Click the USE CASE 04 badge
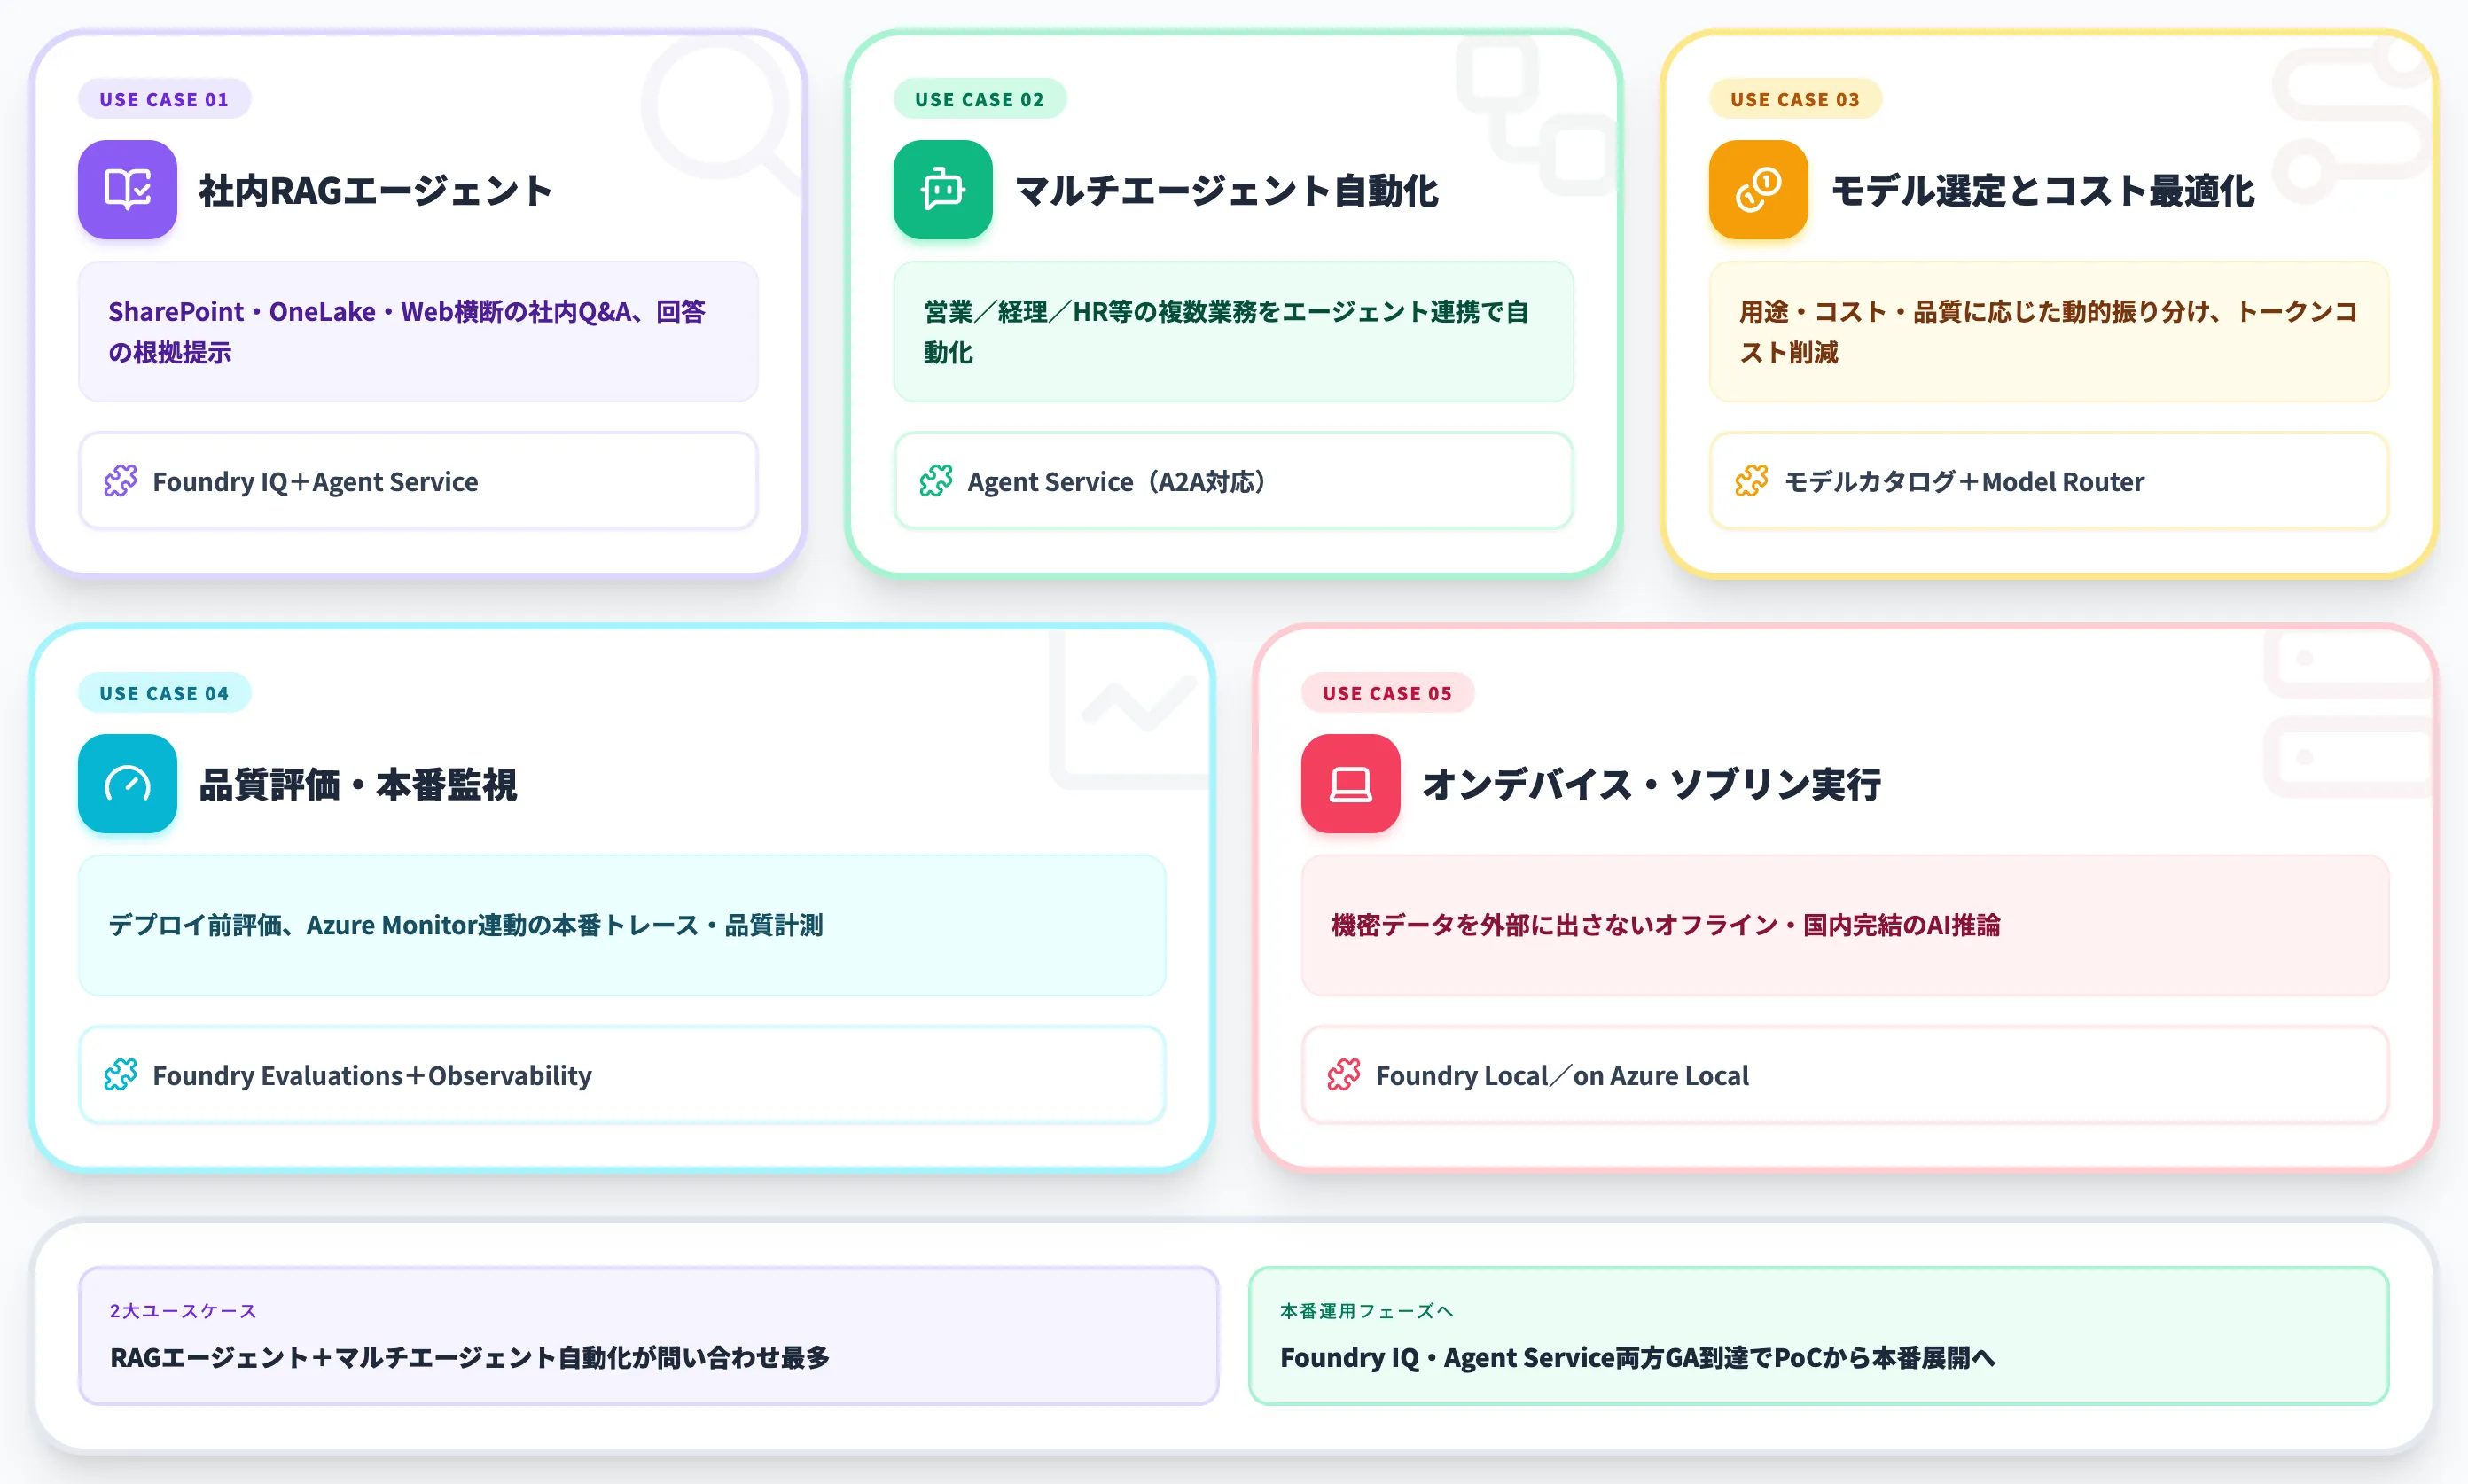Viewport: 2468px width, 1484px height. [x=164, y=693]
